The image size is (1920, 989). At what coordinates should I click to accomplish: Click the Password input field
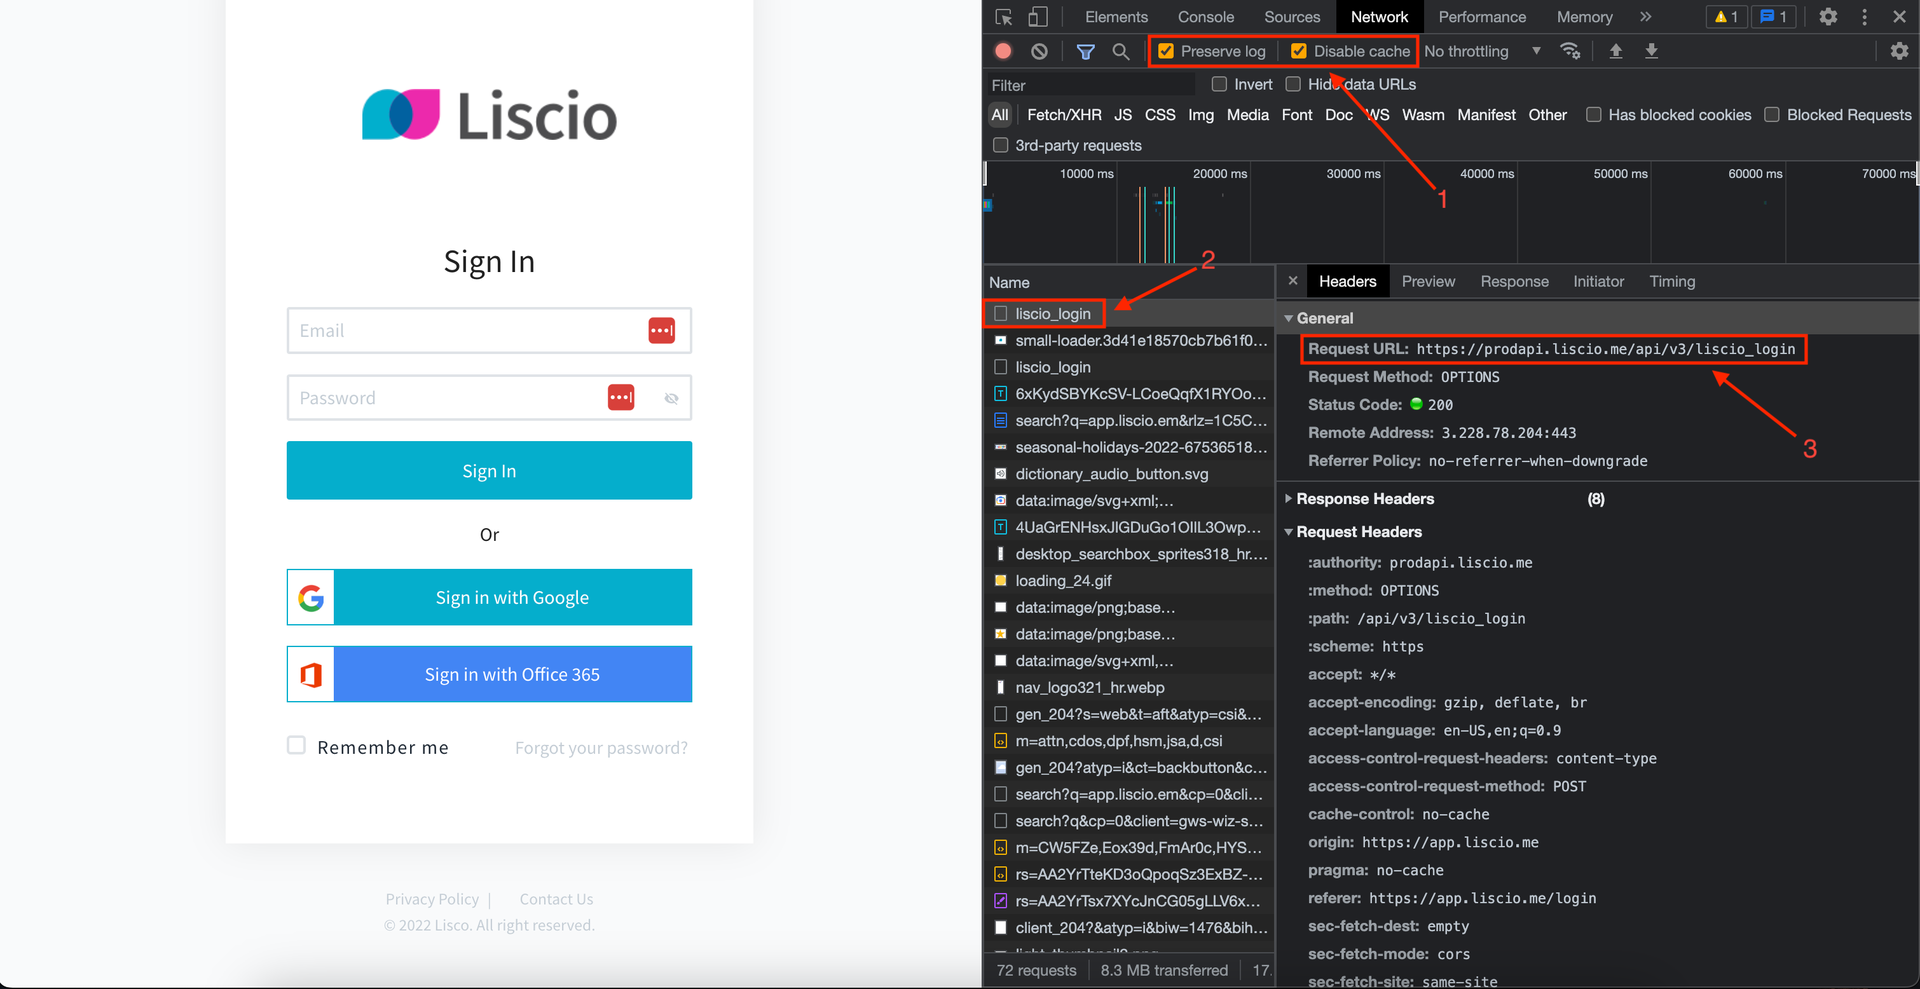pos(489,397)
